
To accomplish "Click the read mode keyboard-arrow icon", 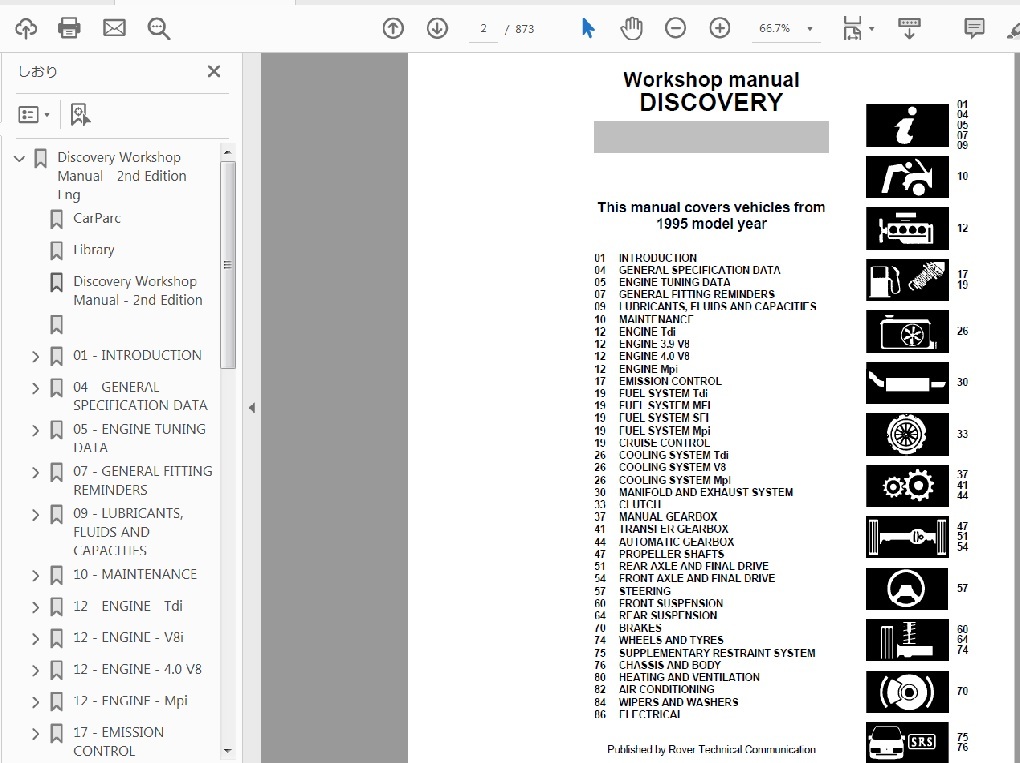I will point(909,29).
